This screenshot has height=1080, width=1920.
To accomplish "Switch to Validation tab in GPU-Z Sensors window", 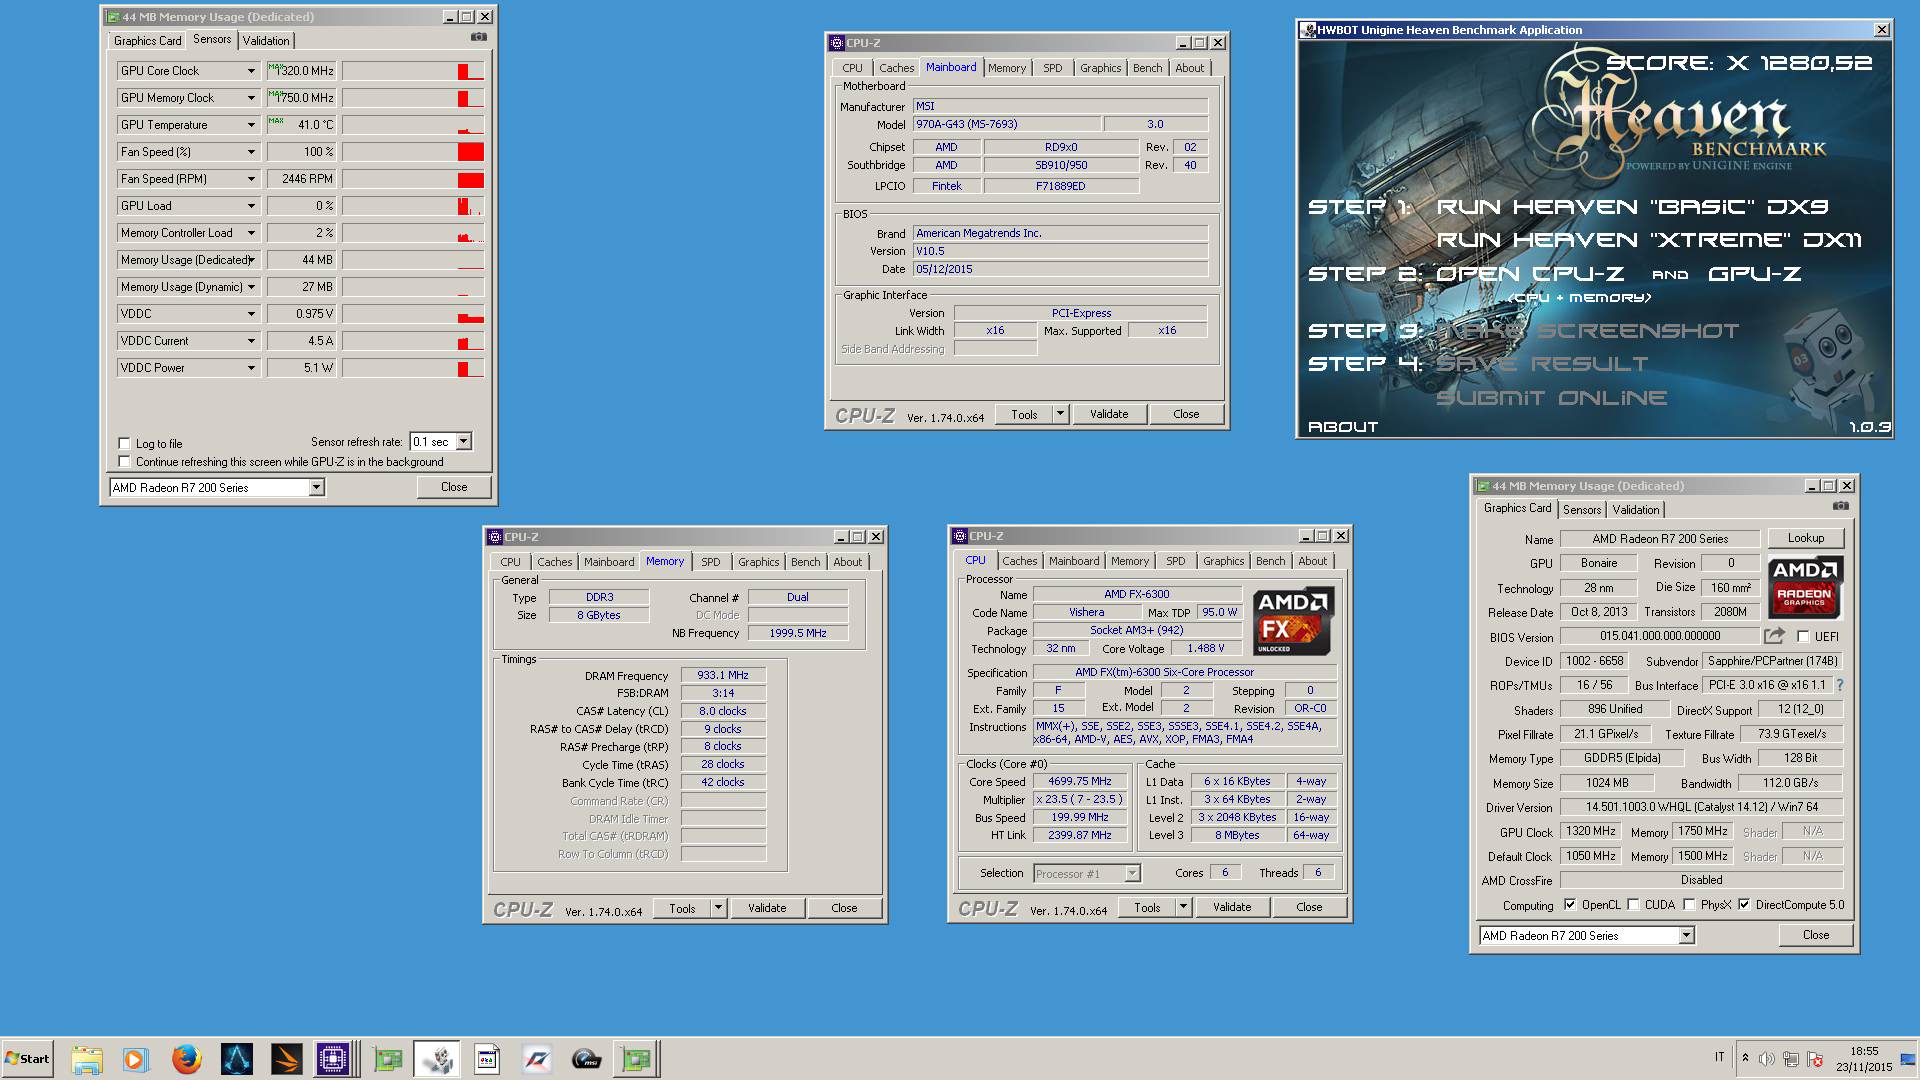I will pos(266,41).
